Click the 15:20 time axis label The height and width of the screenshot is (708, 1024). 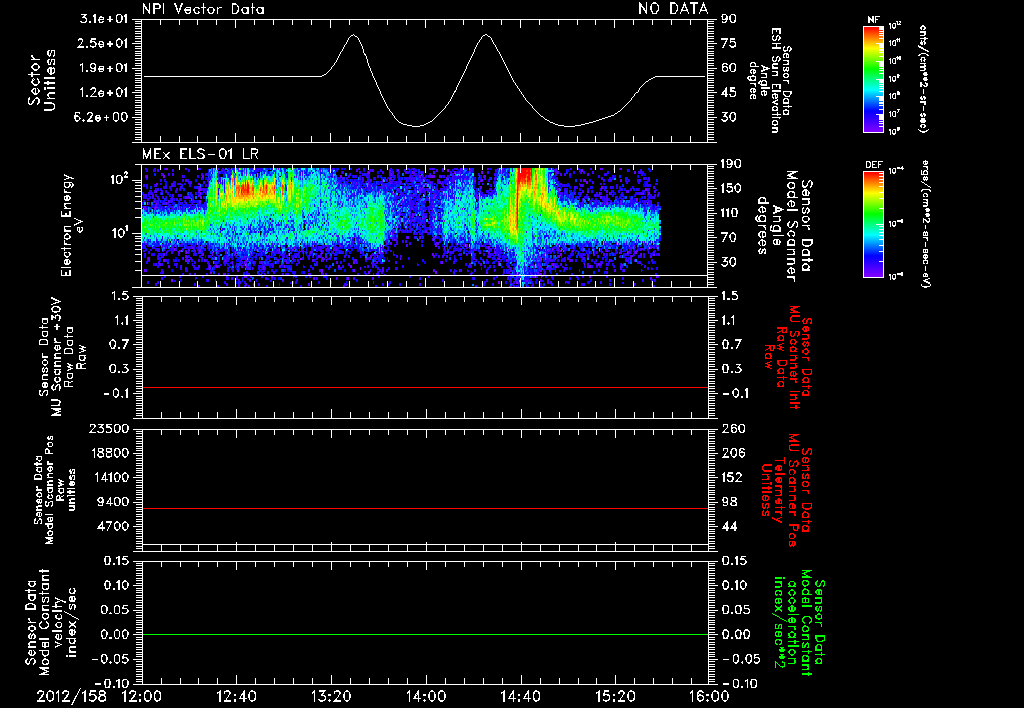(x=615, y=696)
